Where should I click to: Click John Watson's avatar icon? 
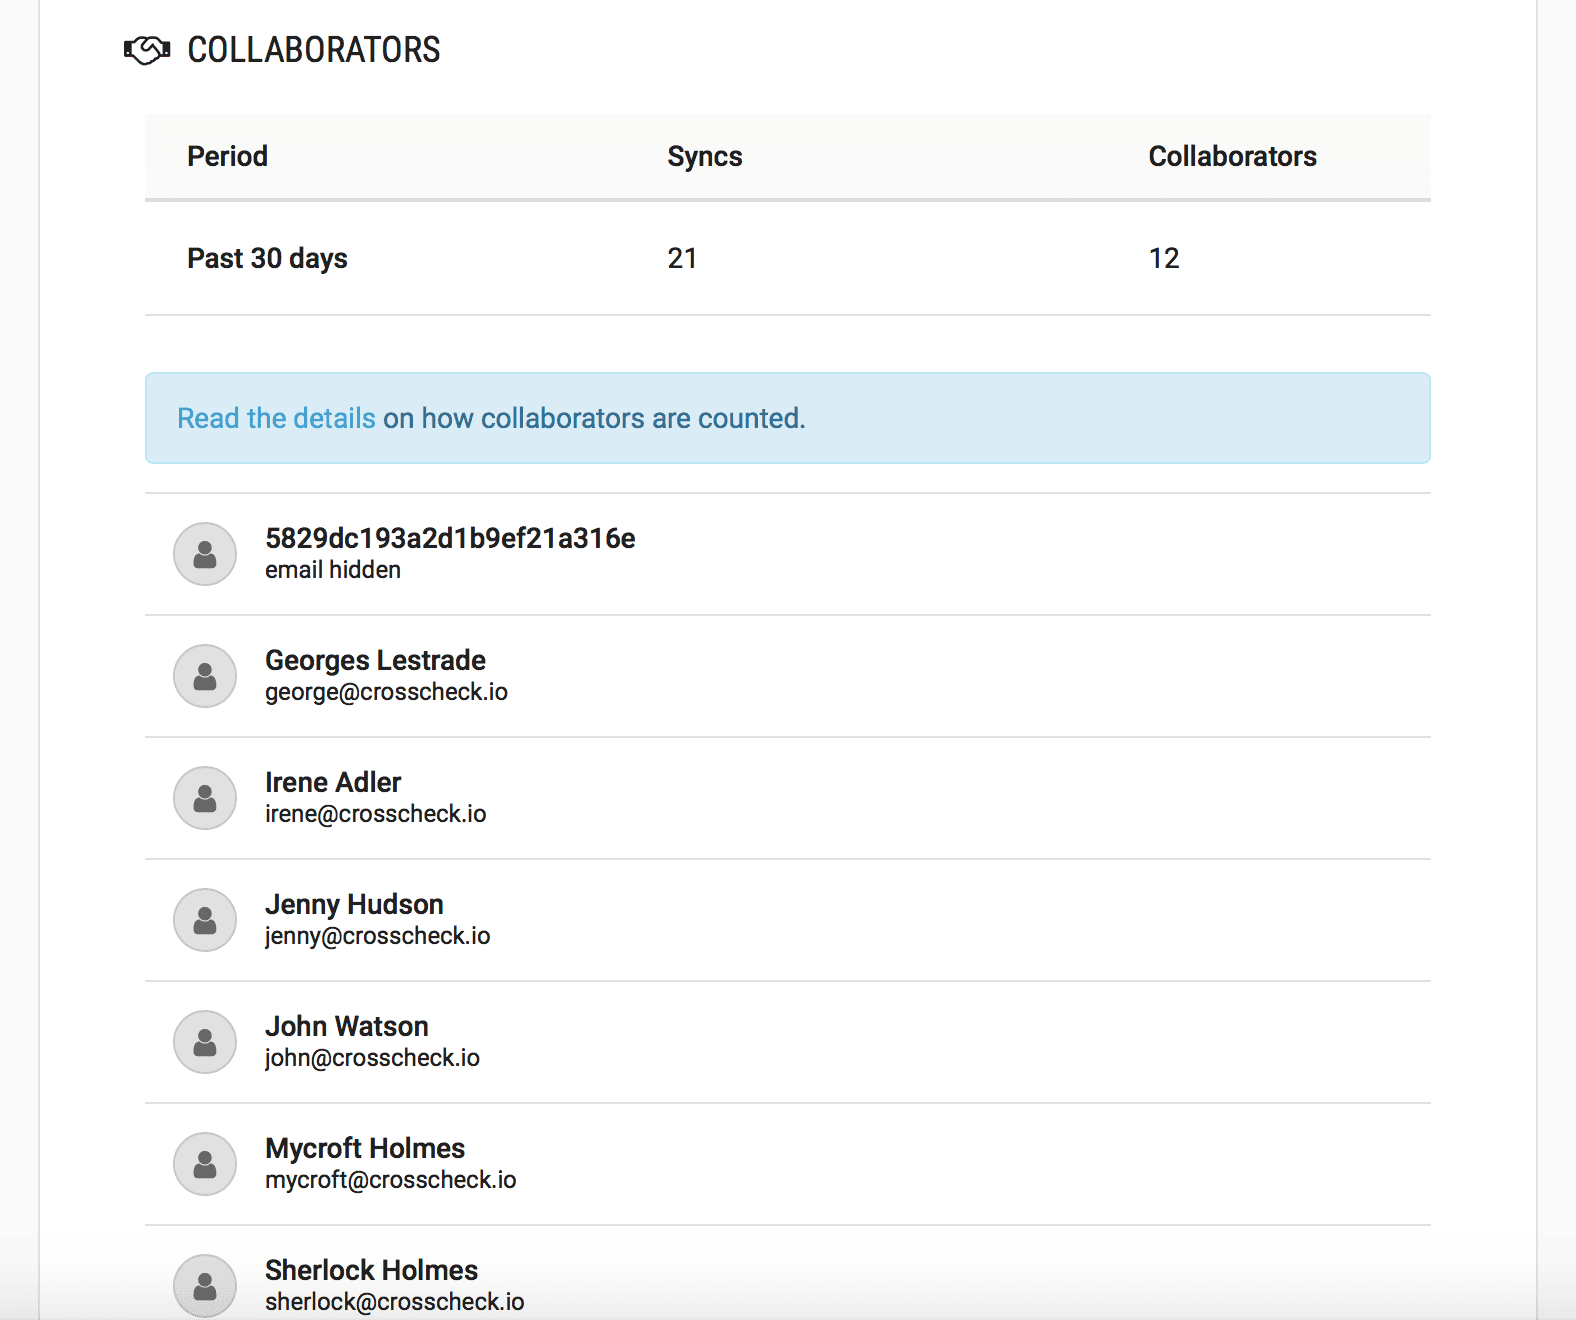click(205, 1042)
